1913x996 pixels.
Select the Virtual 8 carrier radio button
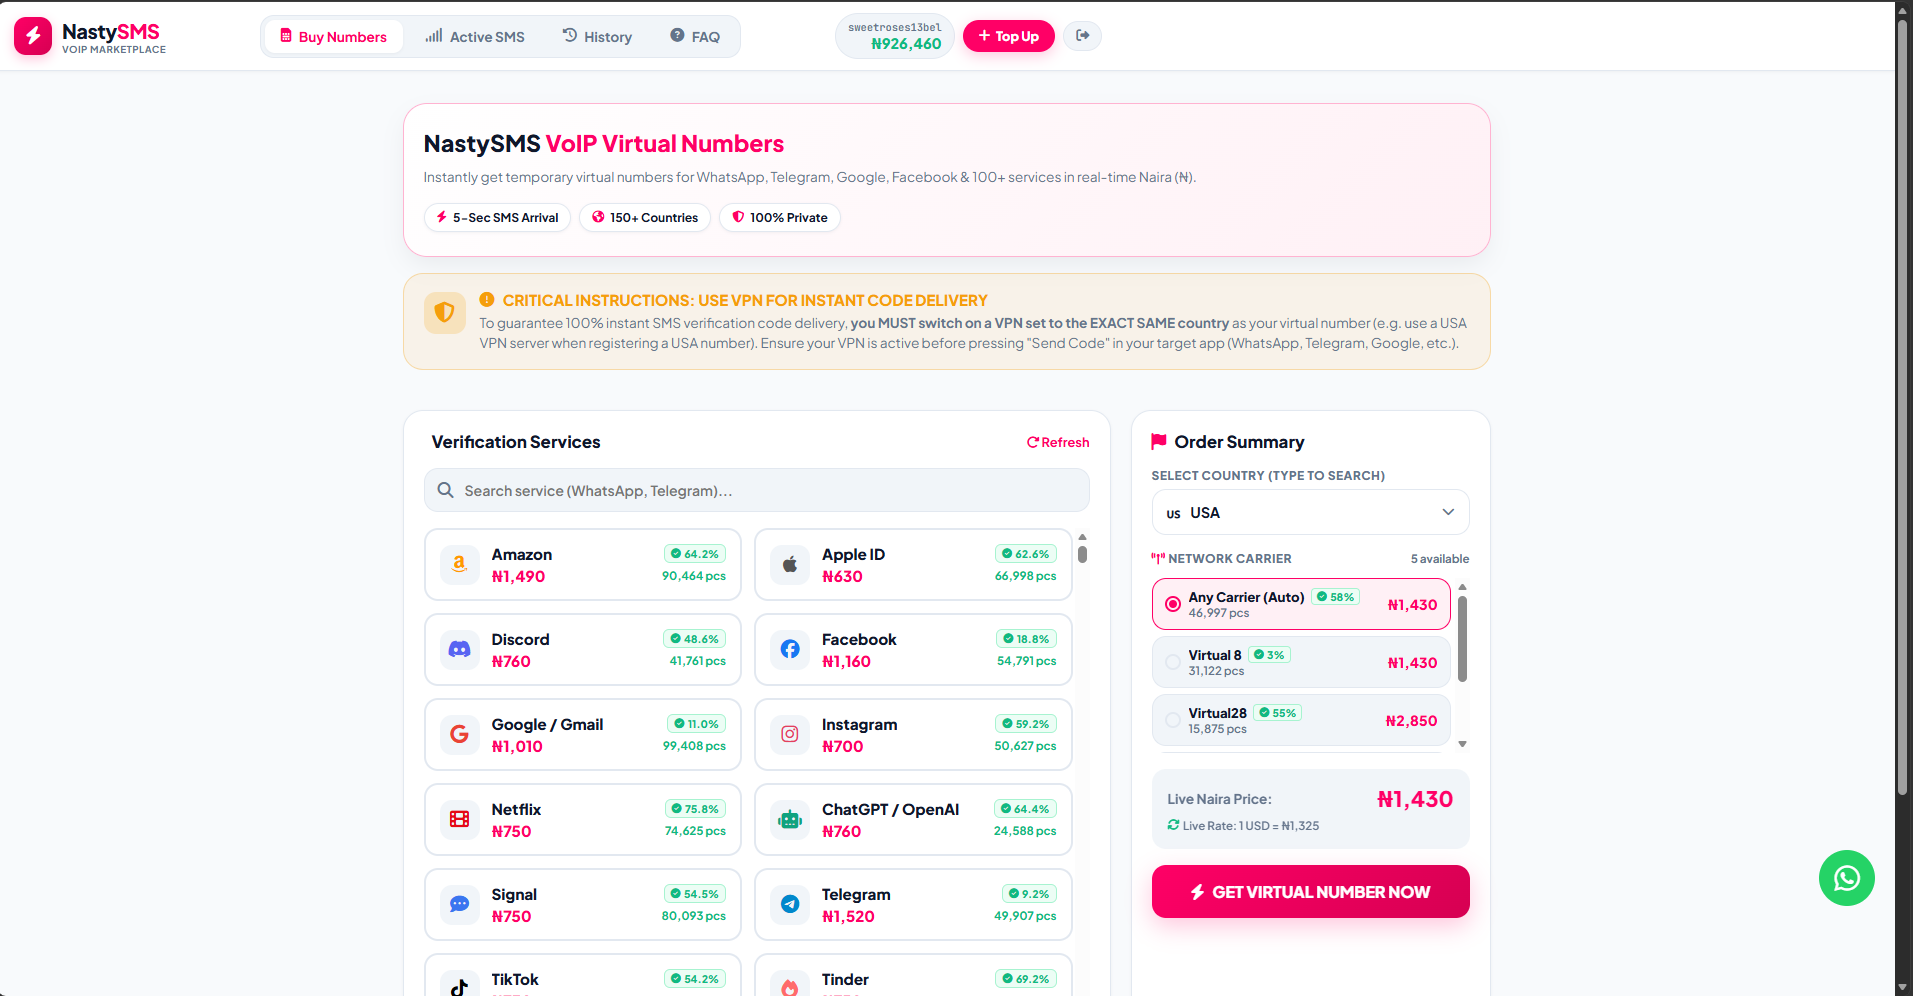(x=1173, y=662)
